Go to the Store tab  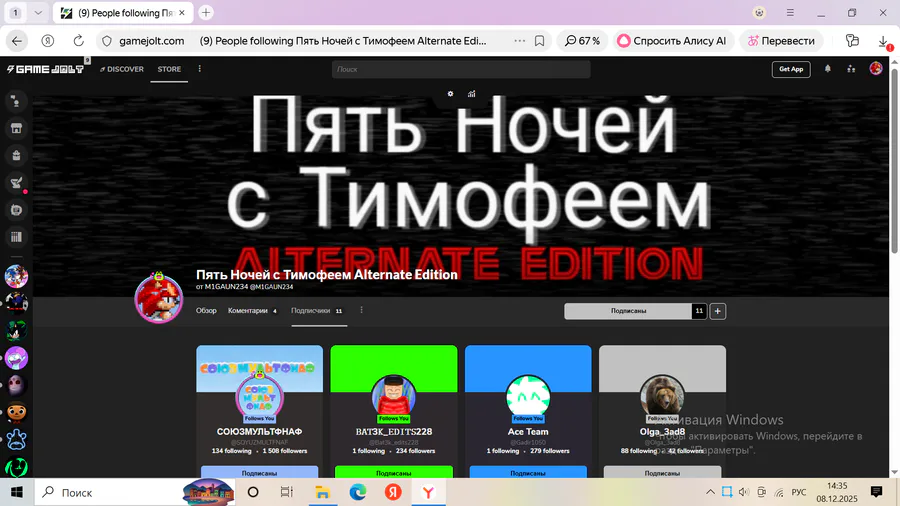169,69
